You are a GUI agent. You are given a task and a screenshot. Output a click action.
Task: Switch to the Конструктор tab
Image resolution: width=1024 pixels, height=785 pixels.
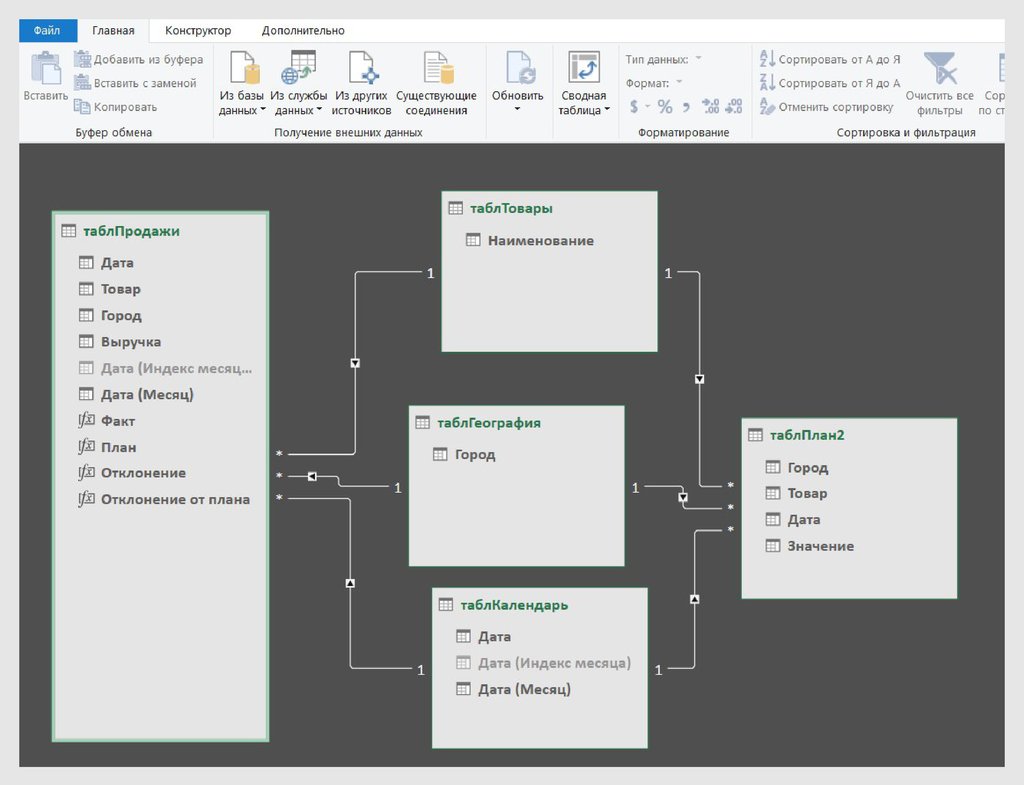[x=197, y=31]
